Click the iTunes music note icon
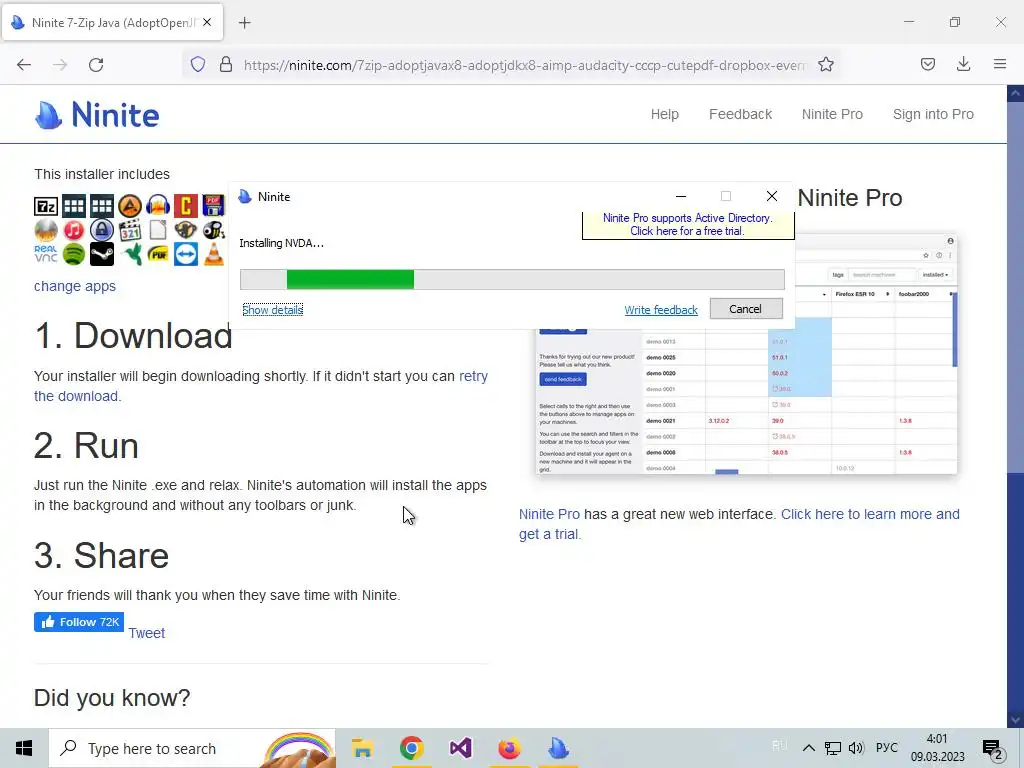This screenshot has width=1024, height=768. [x=74, y=230]
